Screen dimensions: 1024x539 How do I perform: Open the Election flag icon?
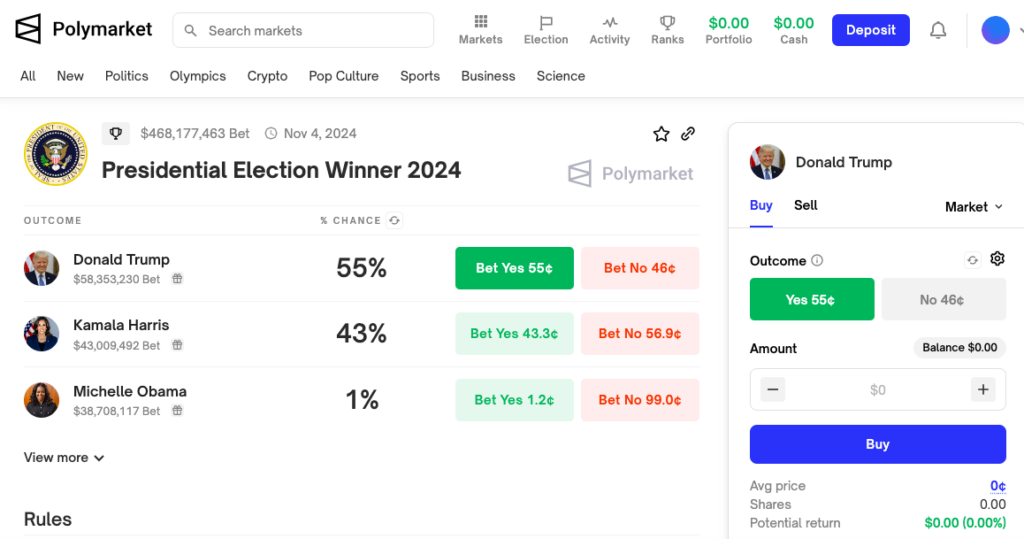click(x=545, y=23)
